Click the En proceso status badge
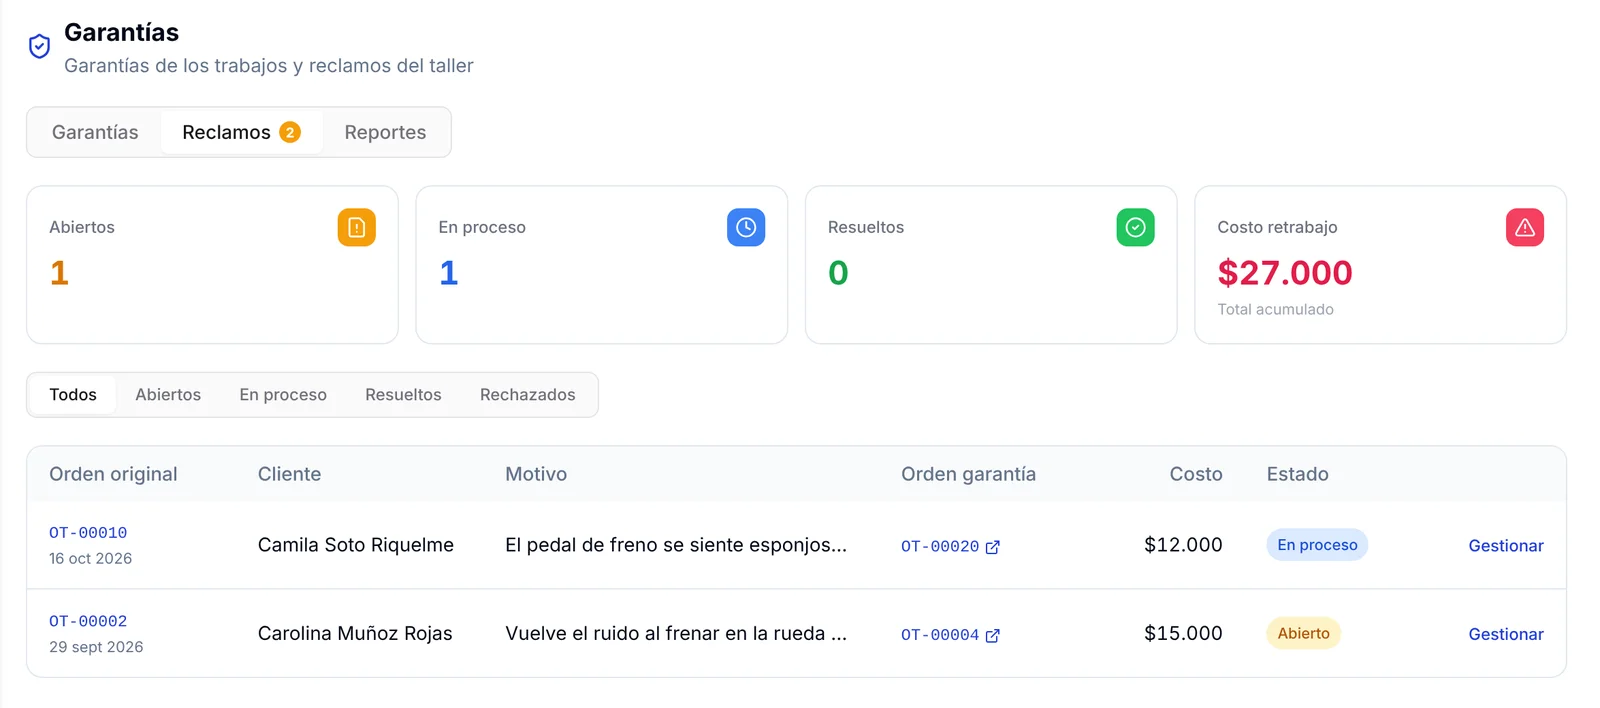The height and width of the screenshot is (708, 1600). (x=1317, y=545)
